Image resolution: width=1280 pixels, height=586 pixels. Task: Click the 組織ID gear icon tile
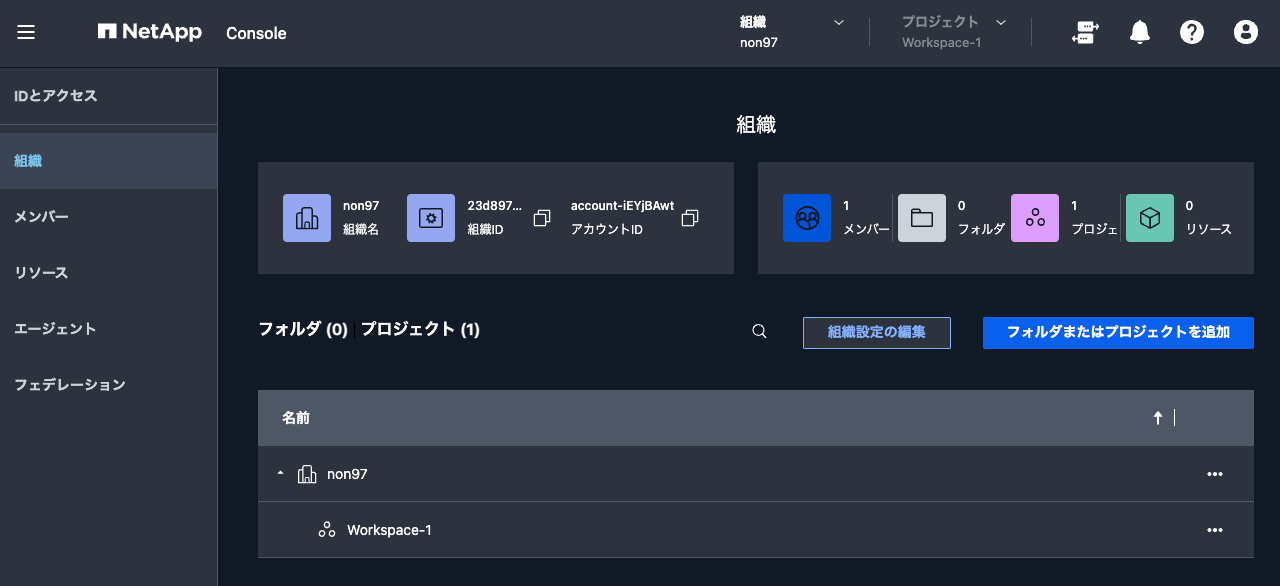431,218
